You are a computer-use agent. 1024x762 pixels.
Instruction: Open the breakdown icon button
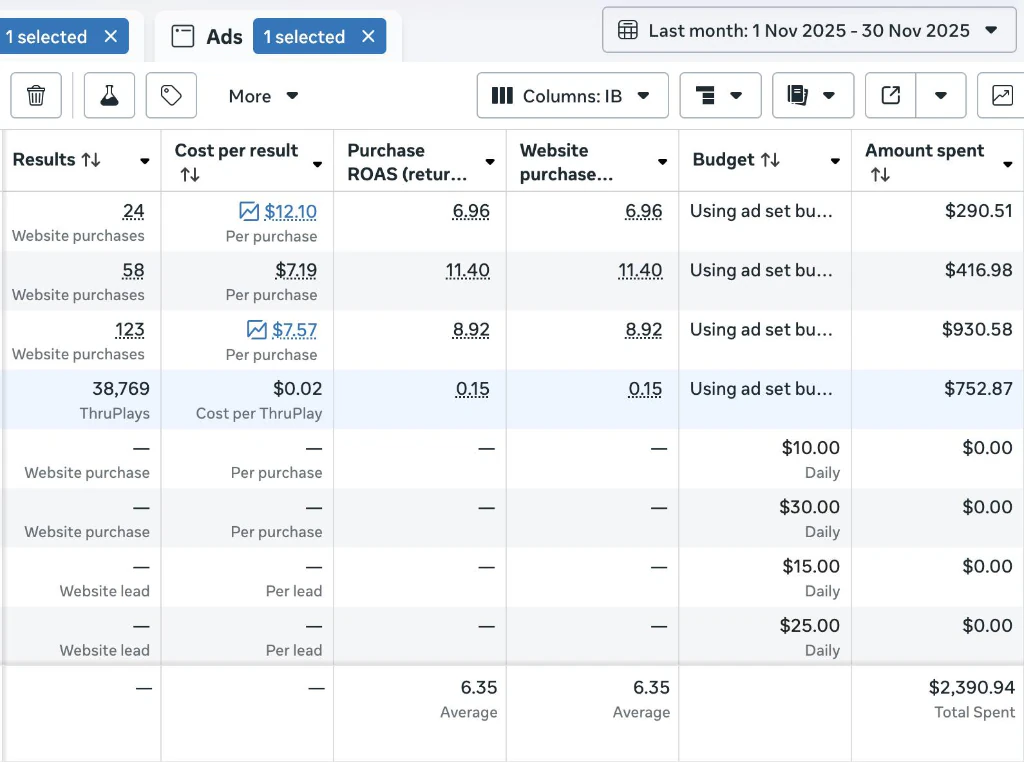click(720, 95)
